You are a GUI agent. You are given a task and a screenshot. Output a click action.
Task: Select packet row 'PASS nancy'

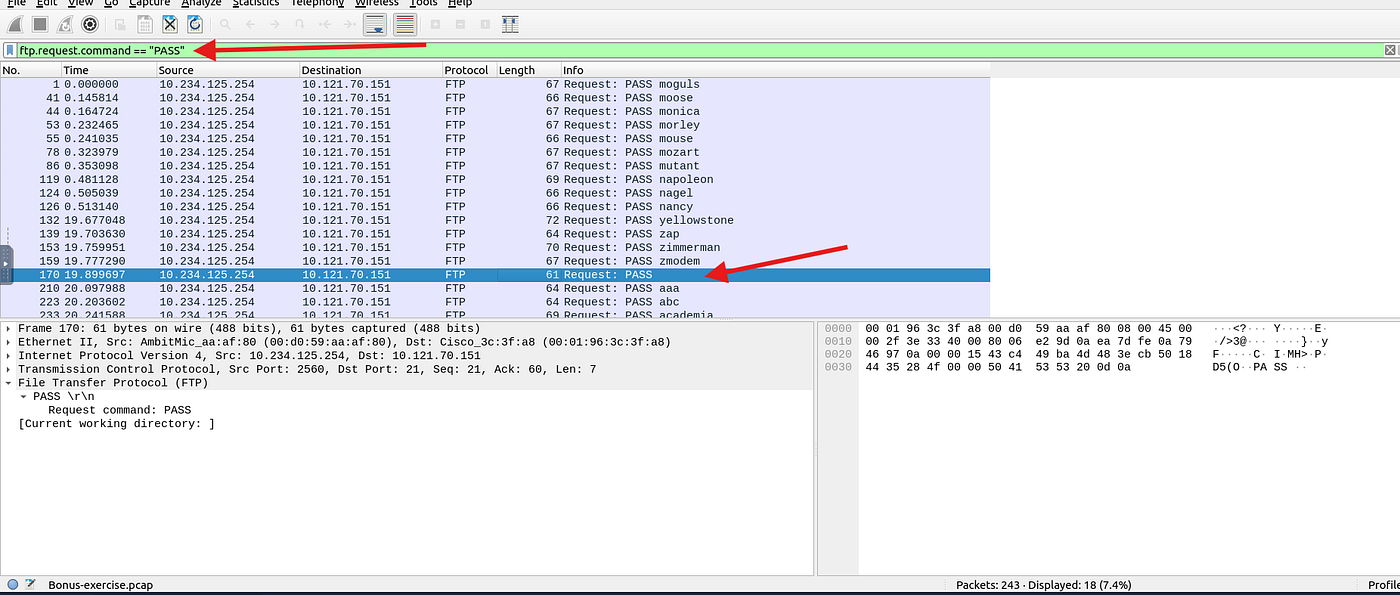point(495,207)
